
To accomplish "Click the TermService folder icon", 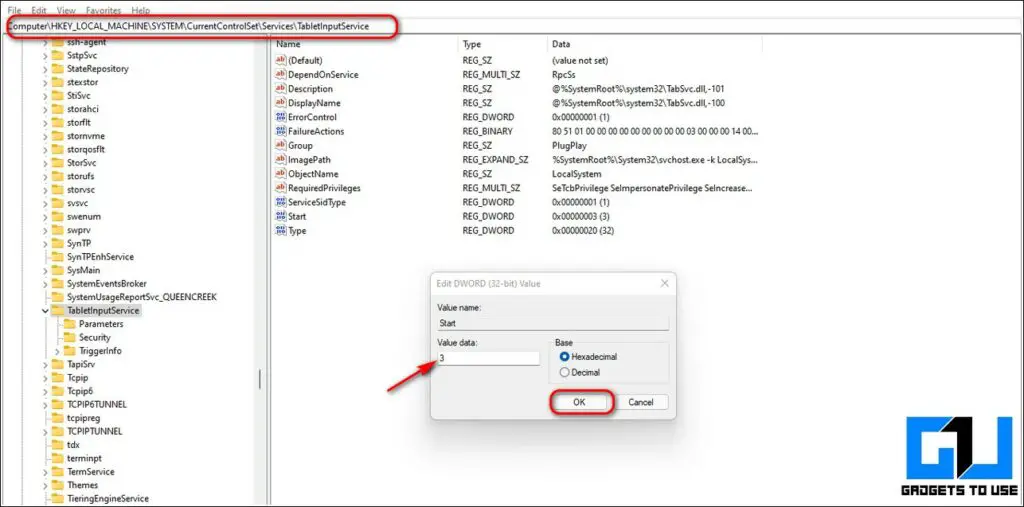I will coord(57,472).
